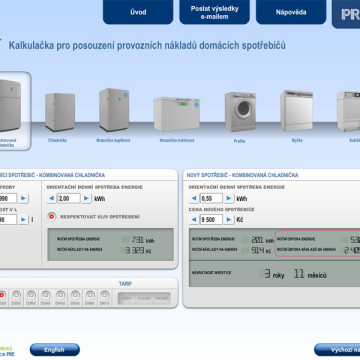Click the PRE logo tab
The width and height of the screenshot is (360, 360).
347,14
